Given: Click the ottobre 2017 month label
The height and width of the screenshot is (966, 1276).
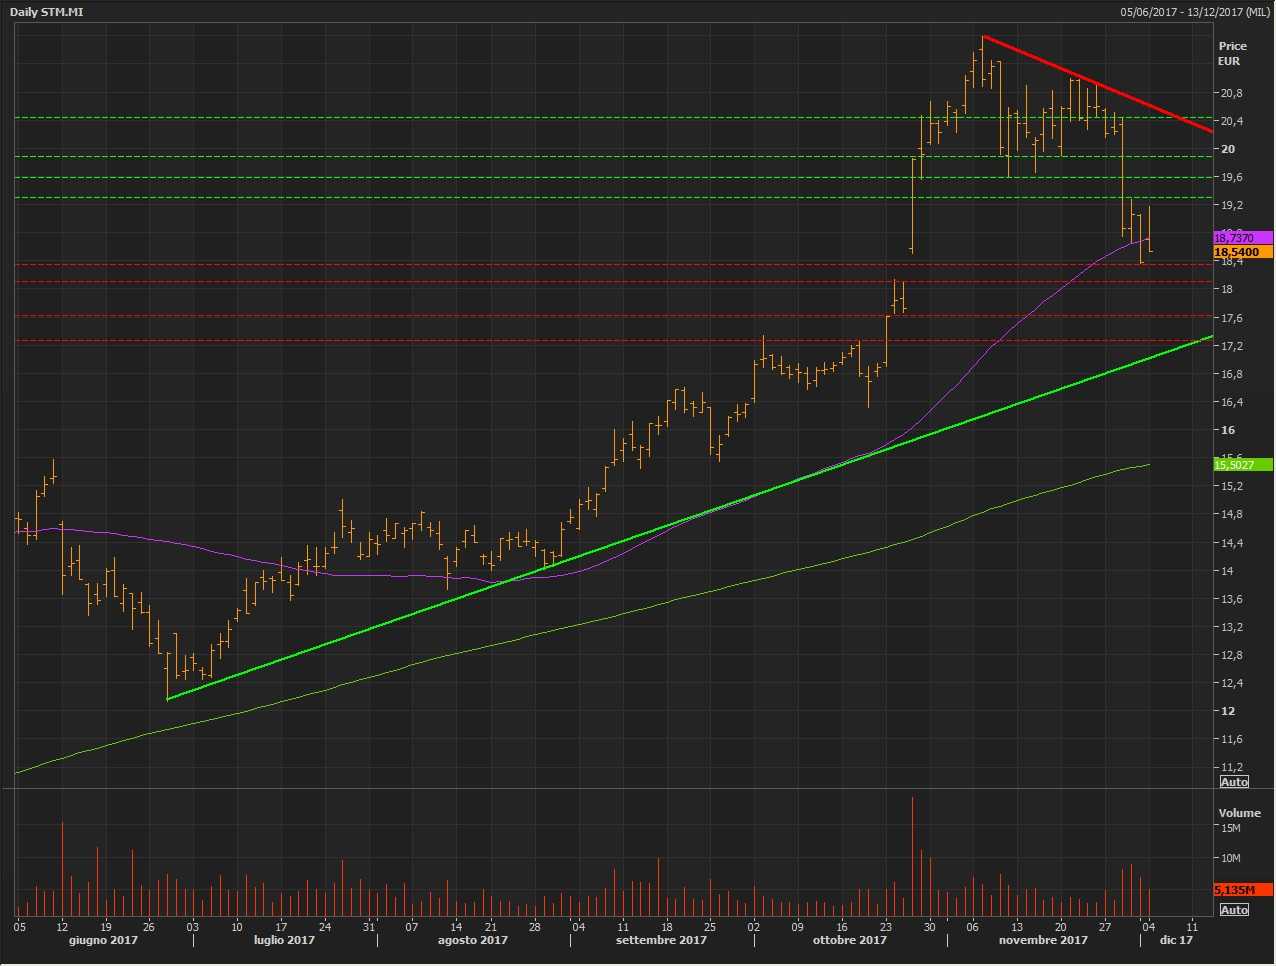Looking at the screenshot, I should [x=849, y=940].
